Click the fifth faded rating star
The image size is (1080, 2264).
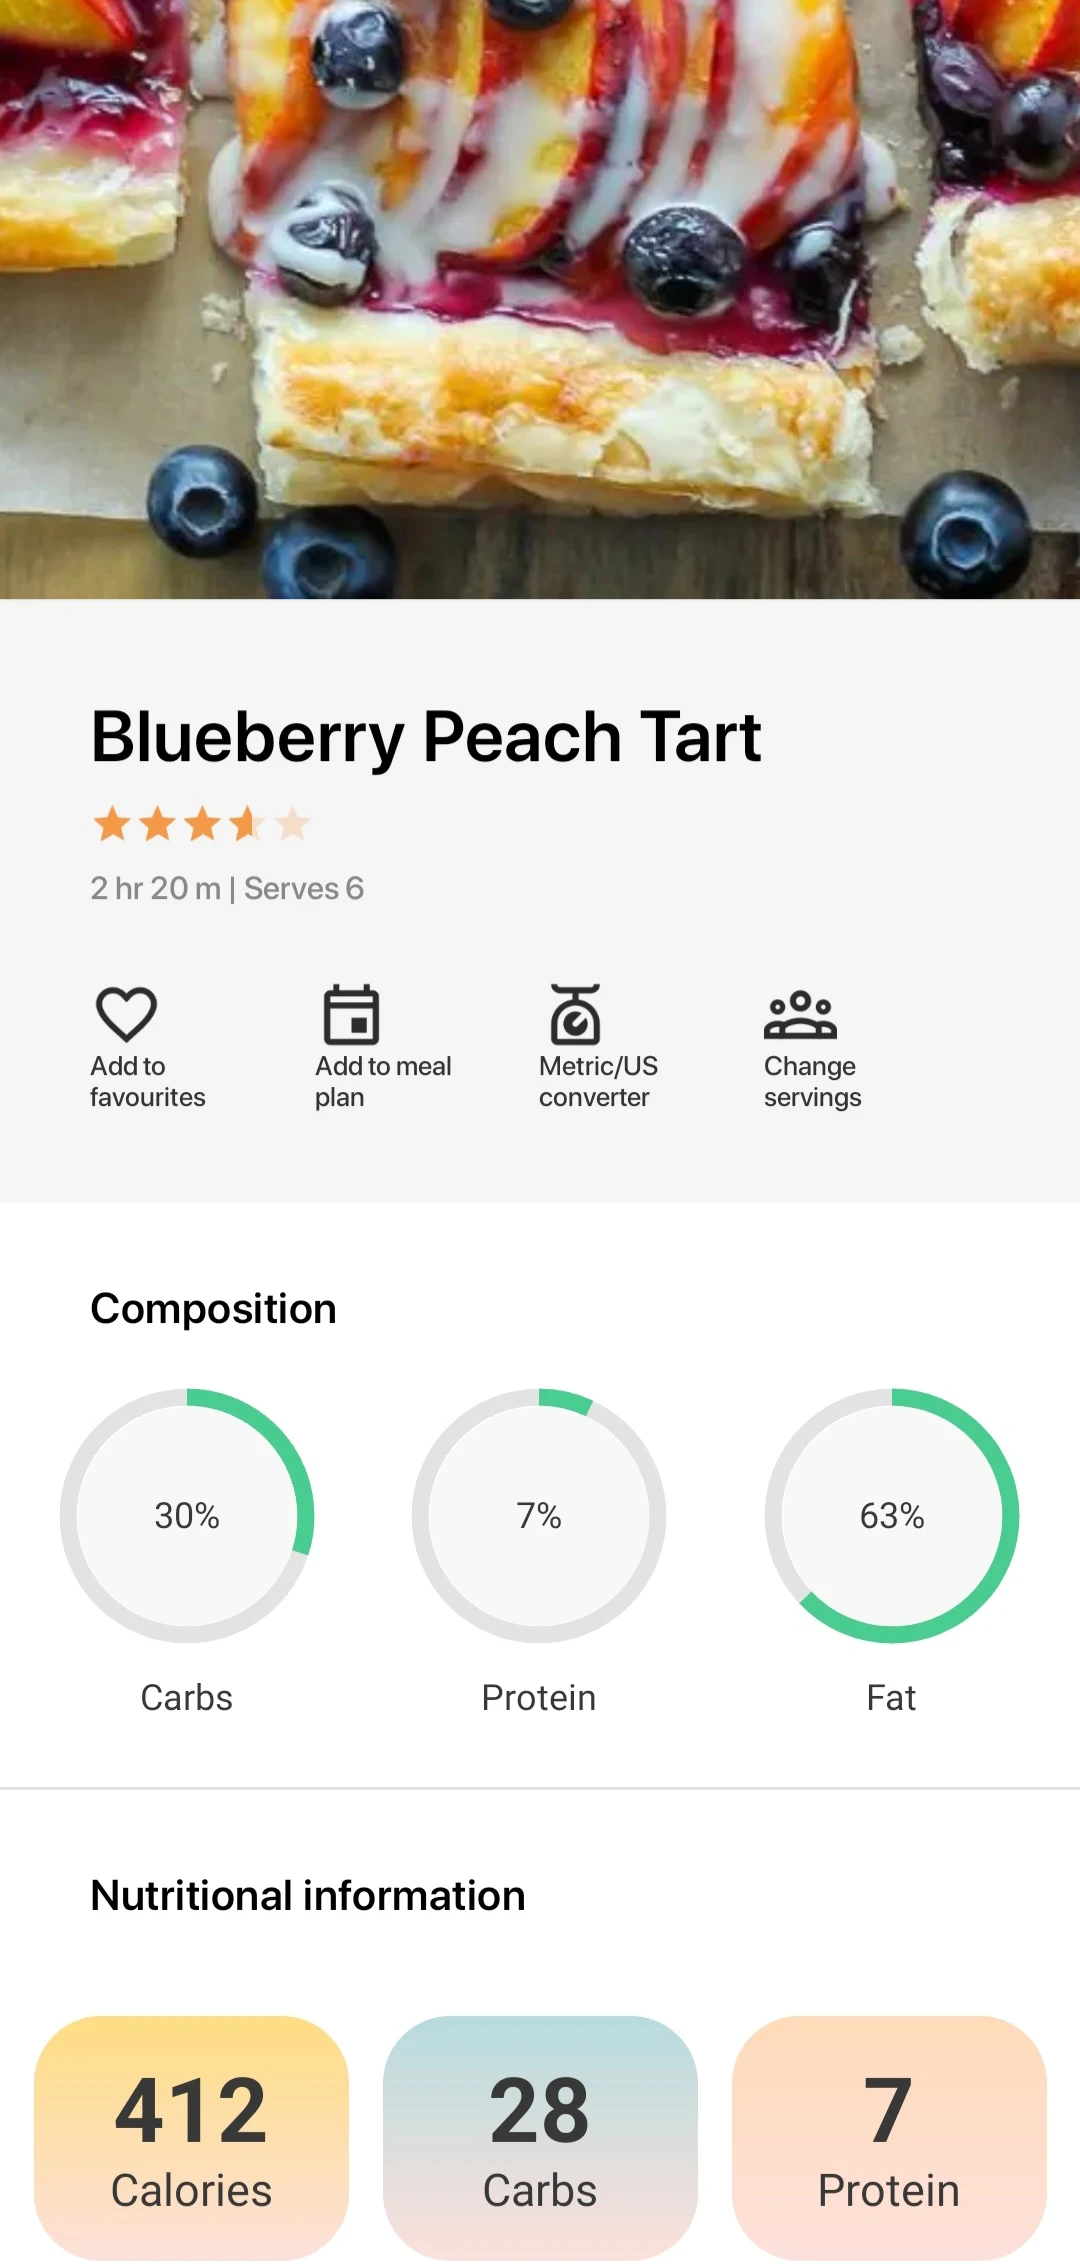(292, 825)
